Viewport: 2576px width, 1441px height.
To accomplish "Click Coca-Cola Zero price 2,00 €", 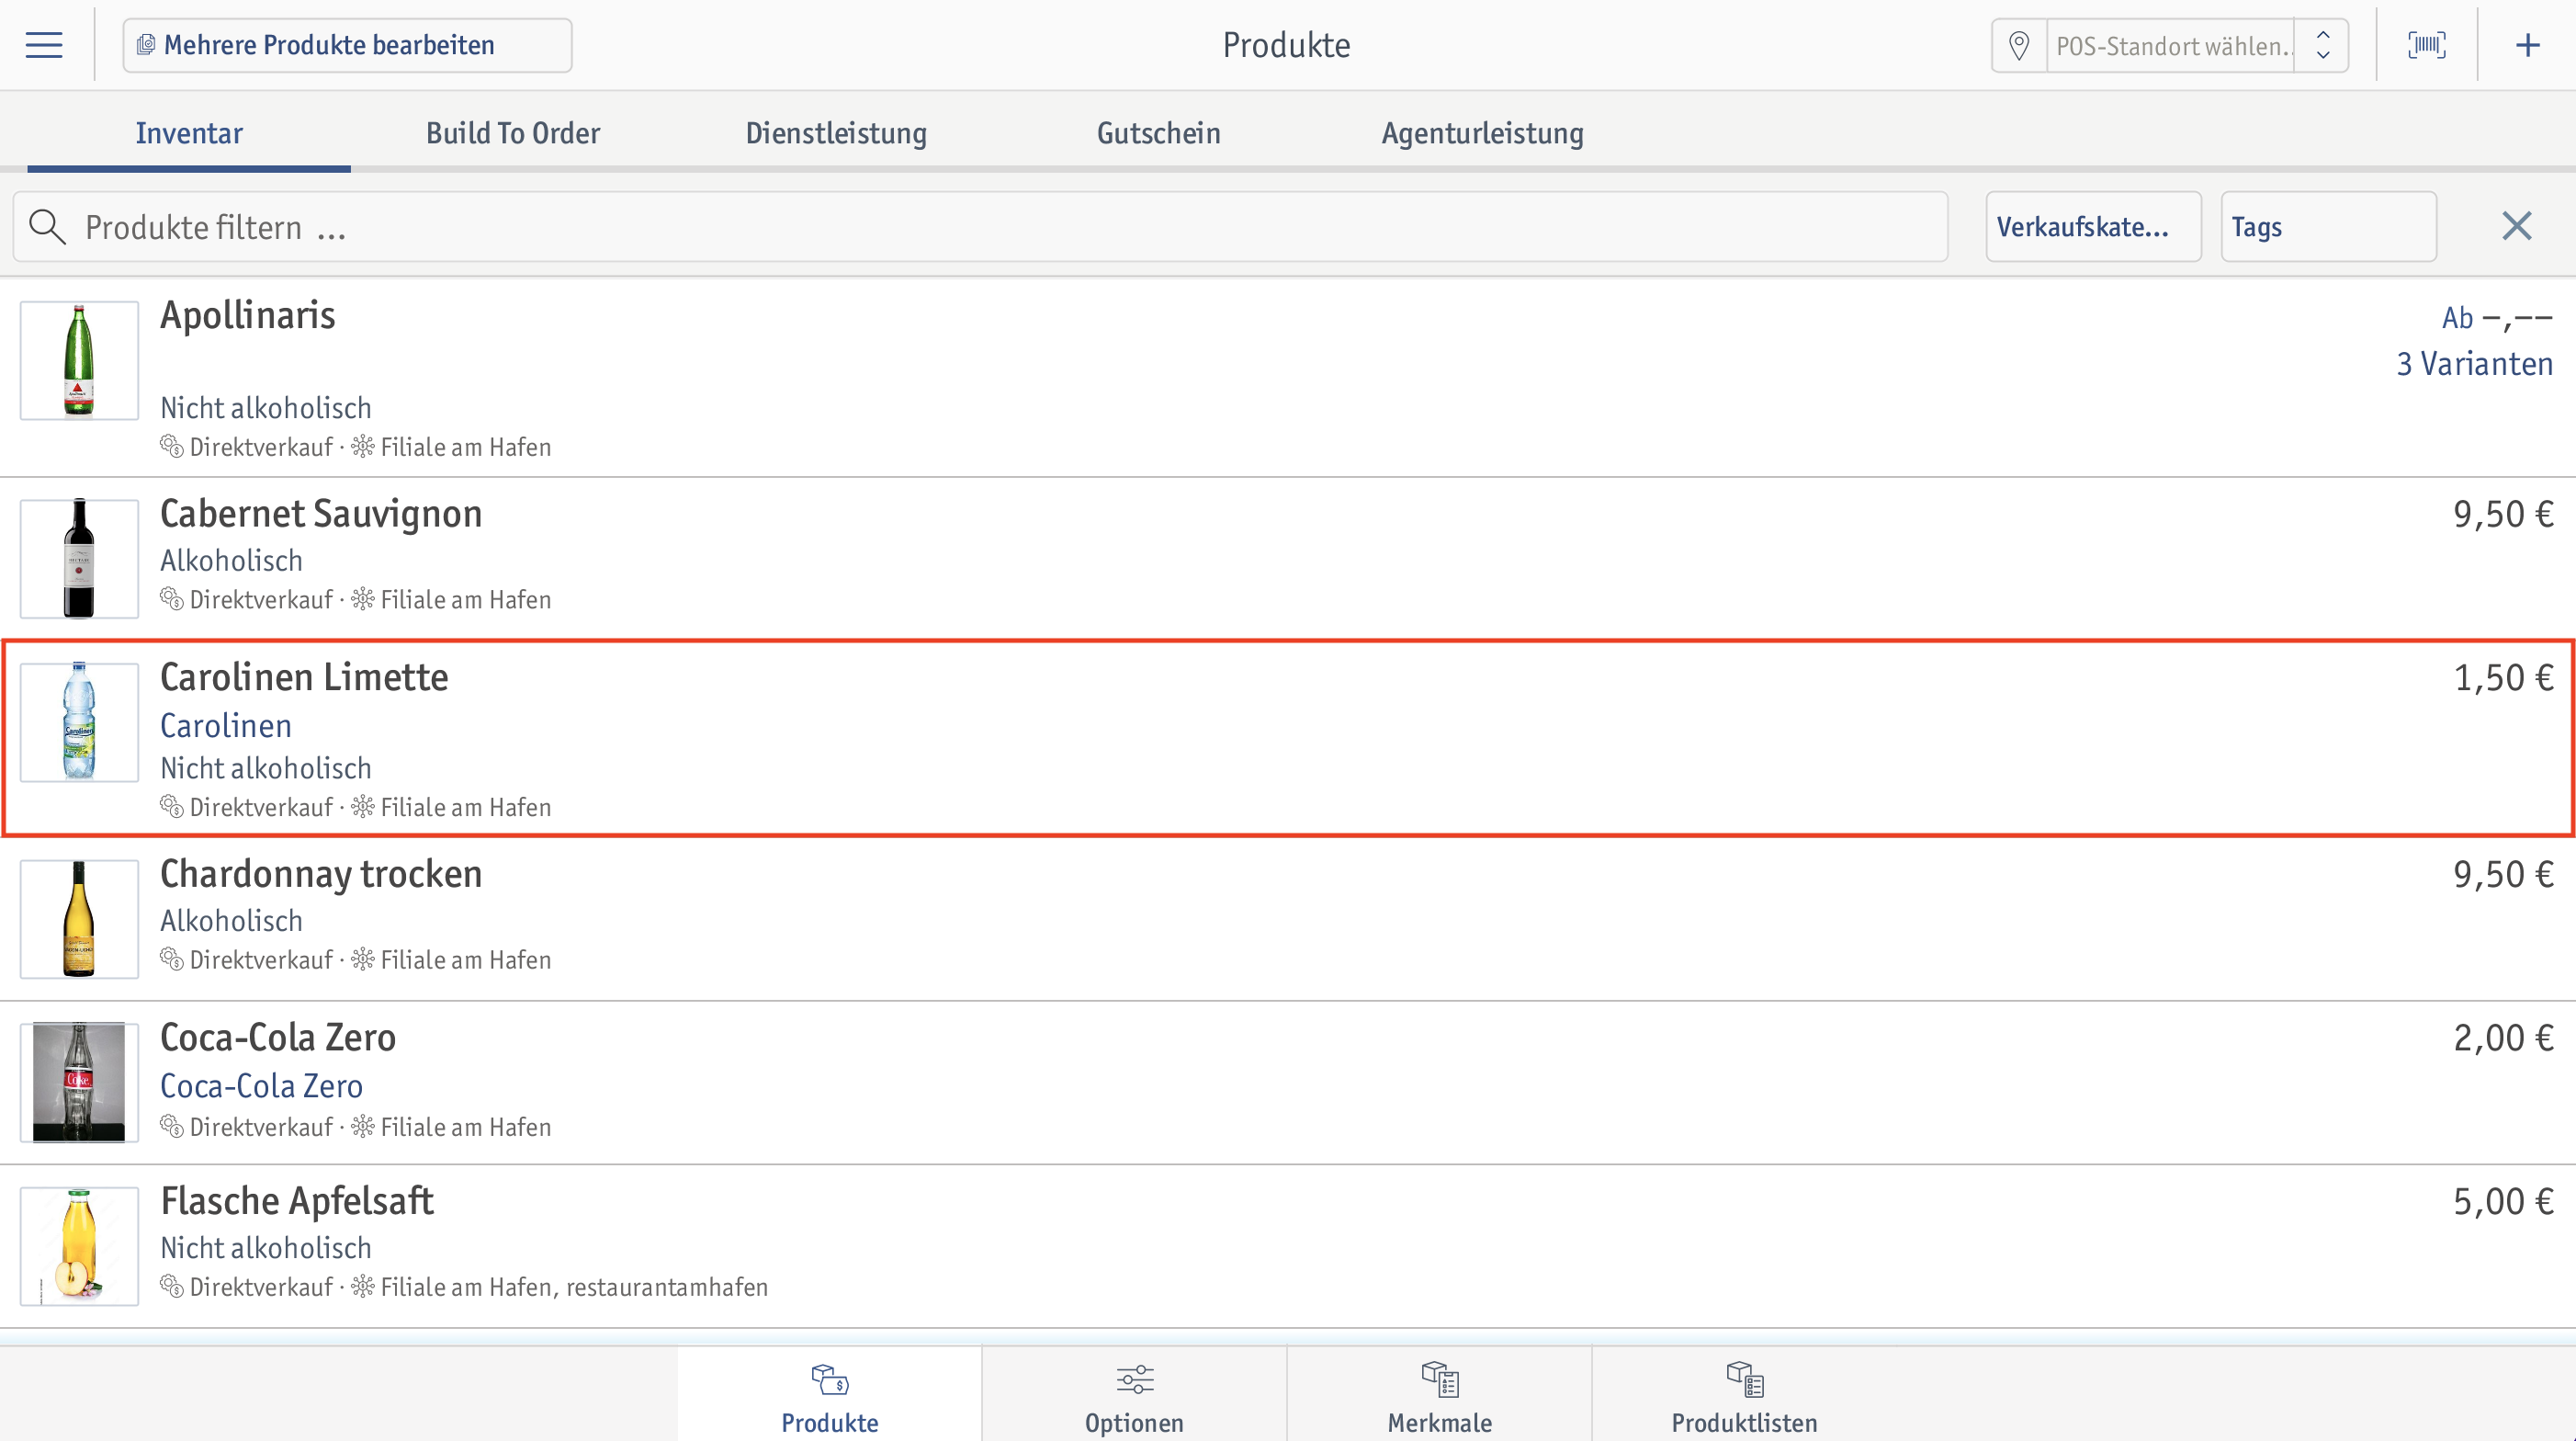I will point(2503,1038).
